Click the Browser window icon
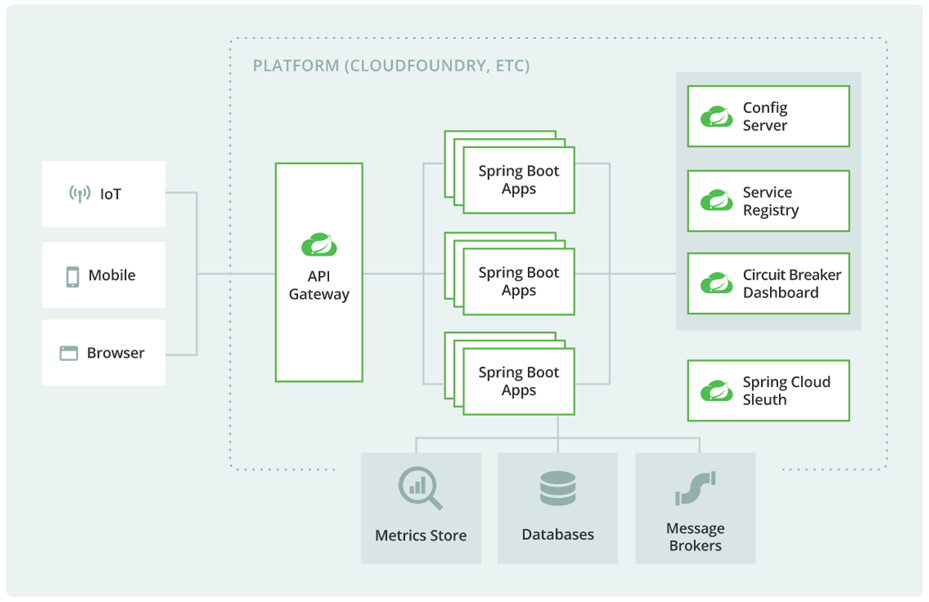 pyautogui.click(x=69, y=353)
